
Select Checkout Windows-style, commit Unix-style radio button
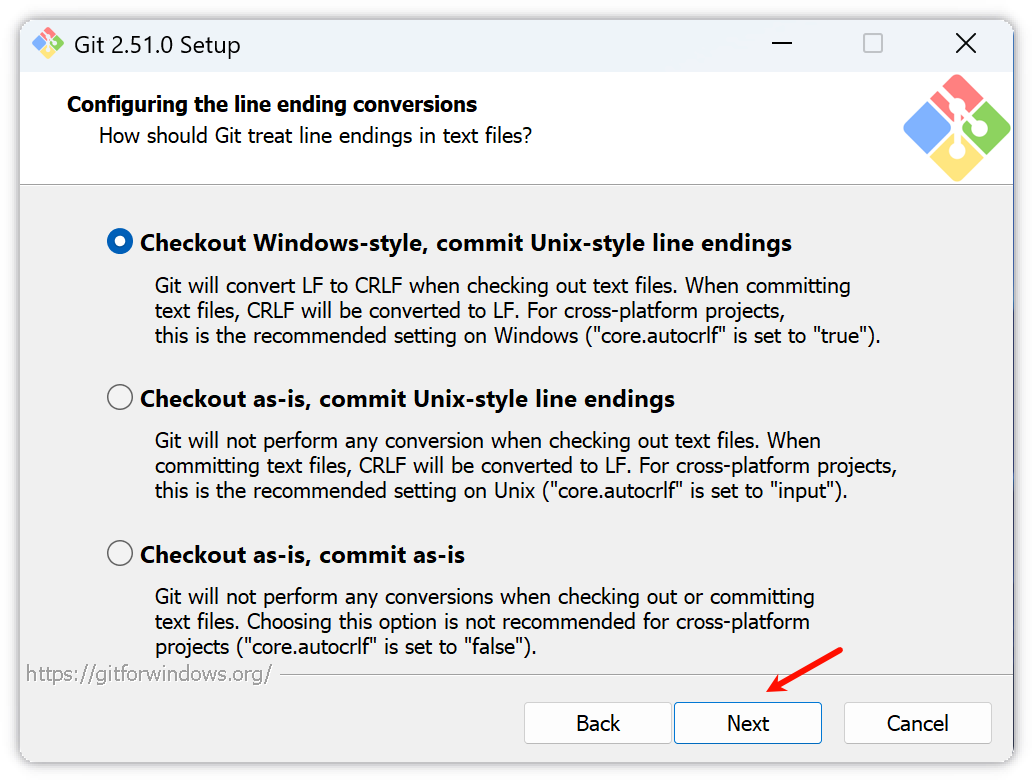[x=120, y=242]
